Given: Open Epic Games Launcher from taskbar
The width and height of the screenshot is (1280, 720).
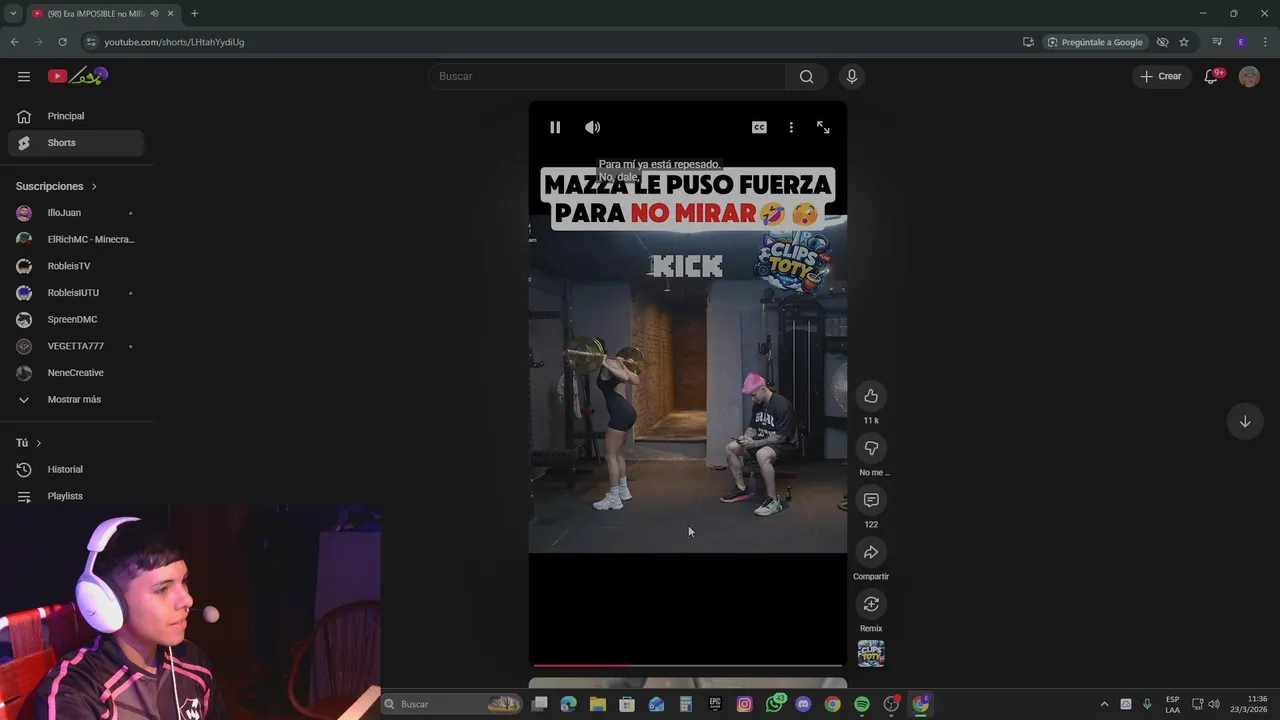Looking at the screenshot, I should click(x=715, y=704).
